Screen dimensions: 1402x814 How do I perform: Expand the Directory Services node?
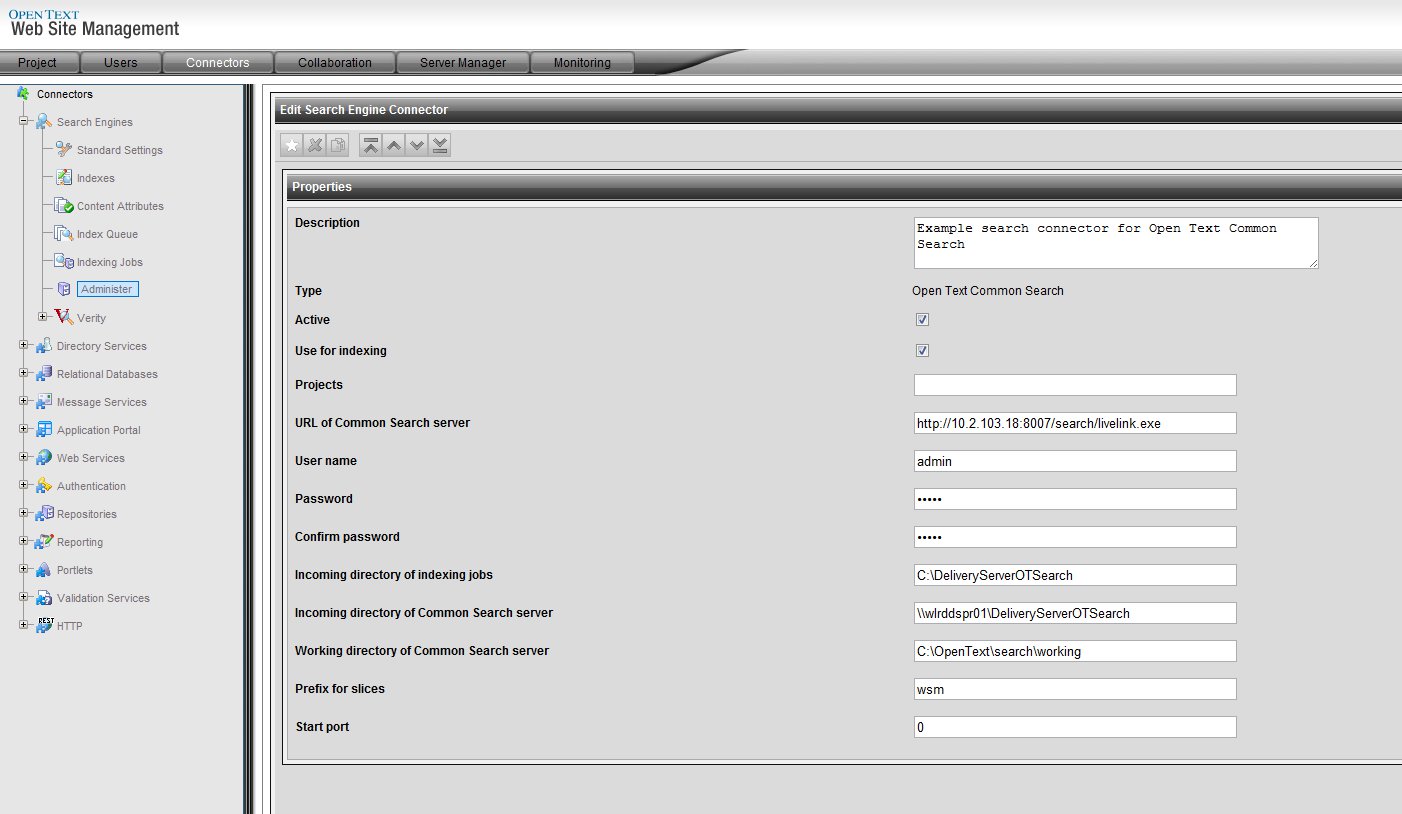(x=24, y=345)
